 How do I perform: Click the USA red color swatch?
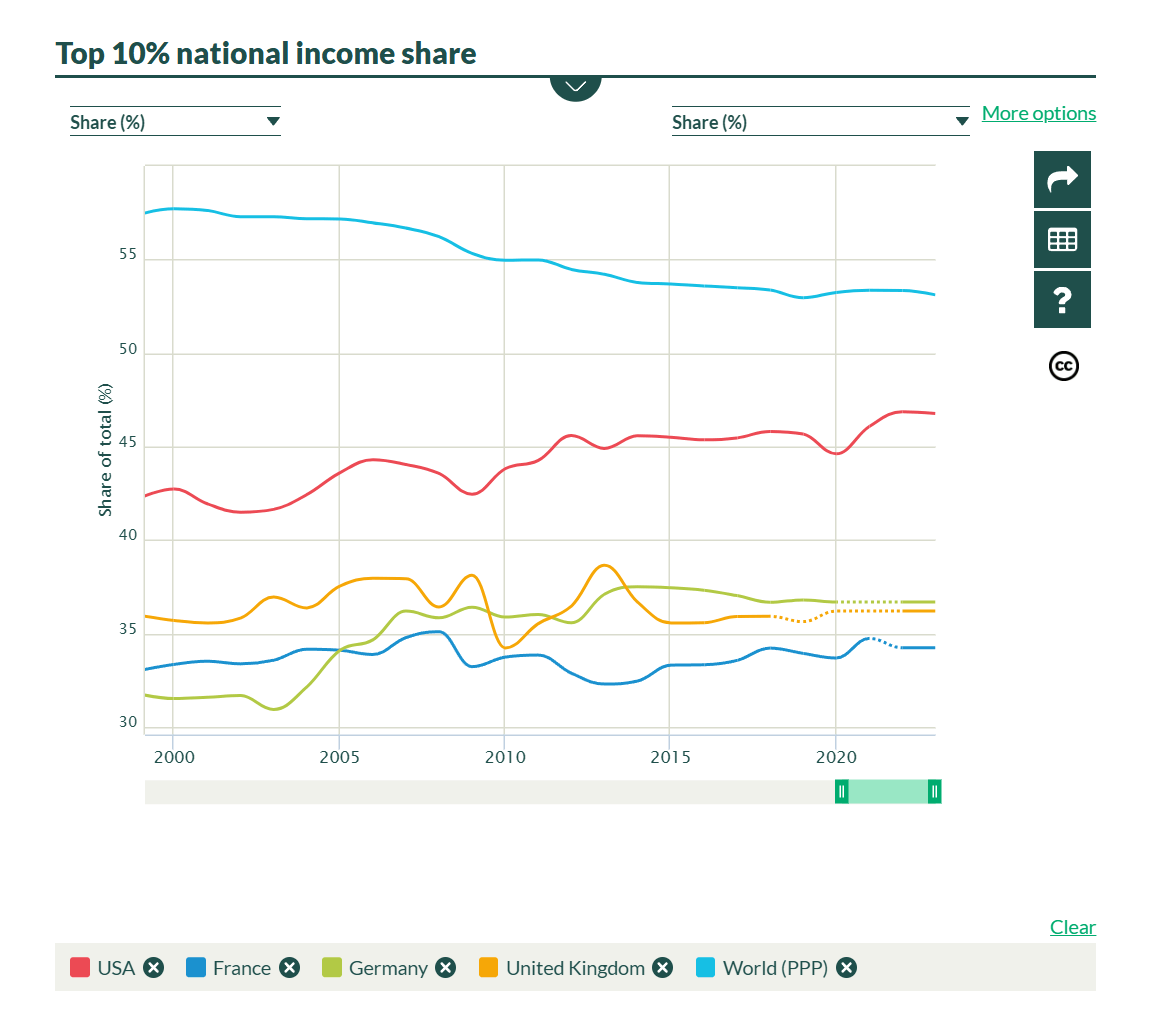(x=80, y=968)
